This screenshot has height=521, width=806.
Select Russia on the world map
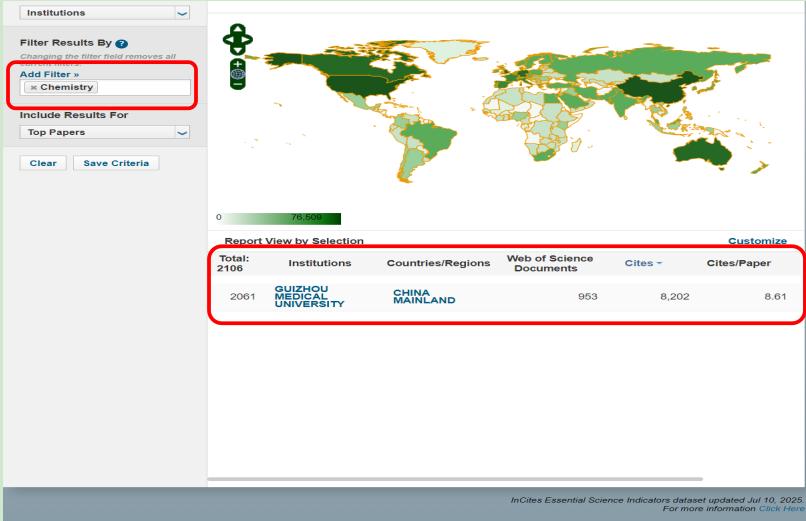pyautogui.click(x=643, y=64)
